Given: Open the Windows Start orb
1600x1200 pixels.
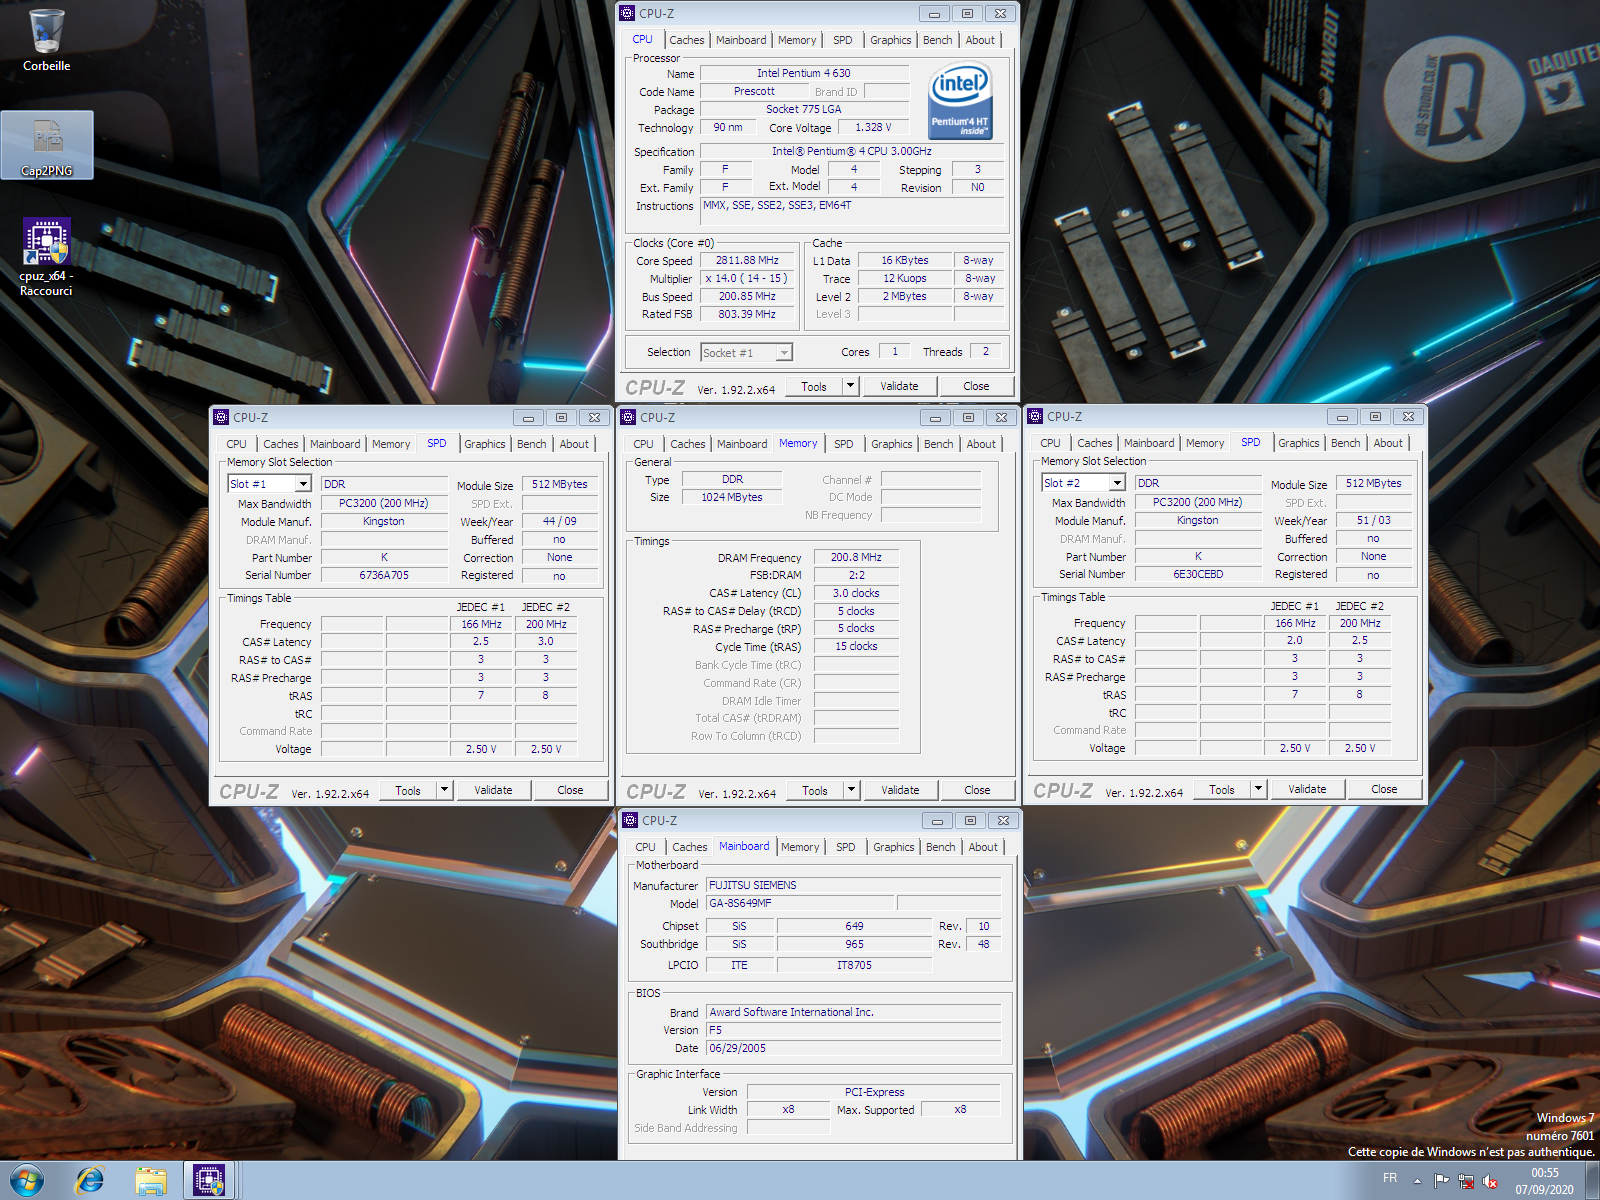Looking at the screenshot, I should click(x=27, y=1181).
